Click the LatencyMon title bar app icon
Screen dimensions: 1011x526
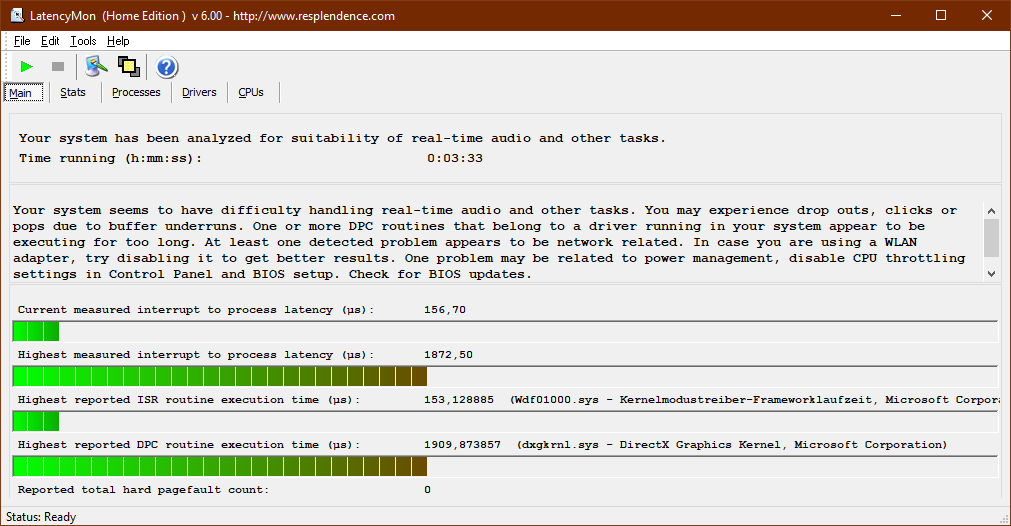pos(17,15)
